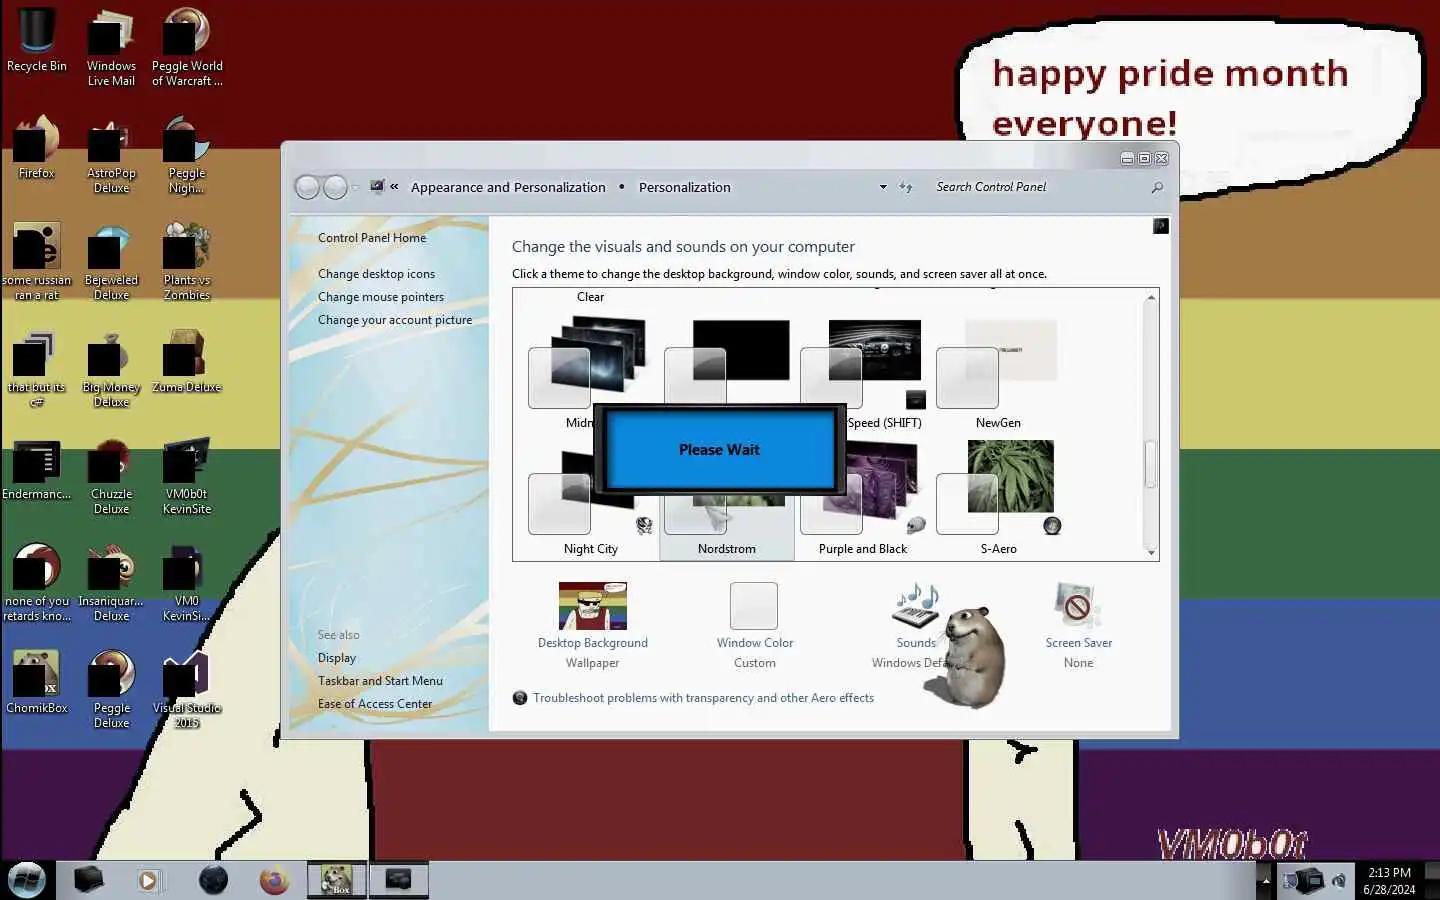
Task: Open 'some russian ran a rat' icon
Action: tap(37, 261)
